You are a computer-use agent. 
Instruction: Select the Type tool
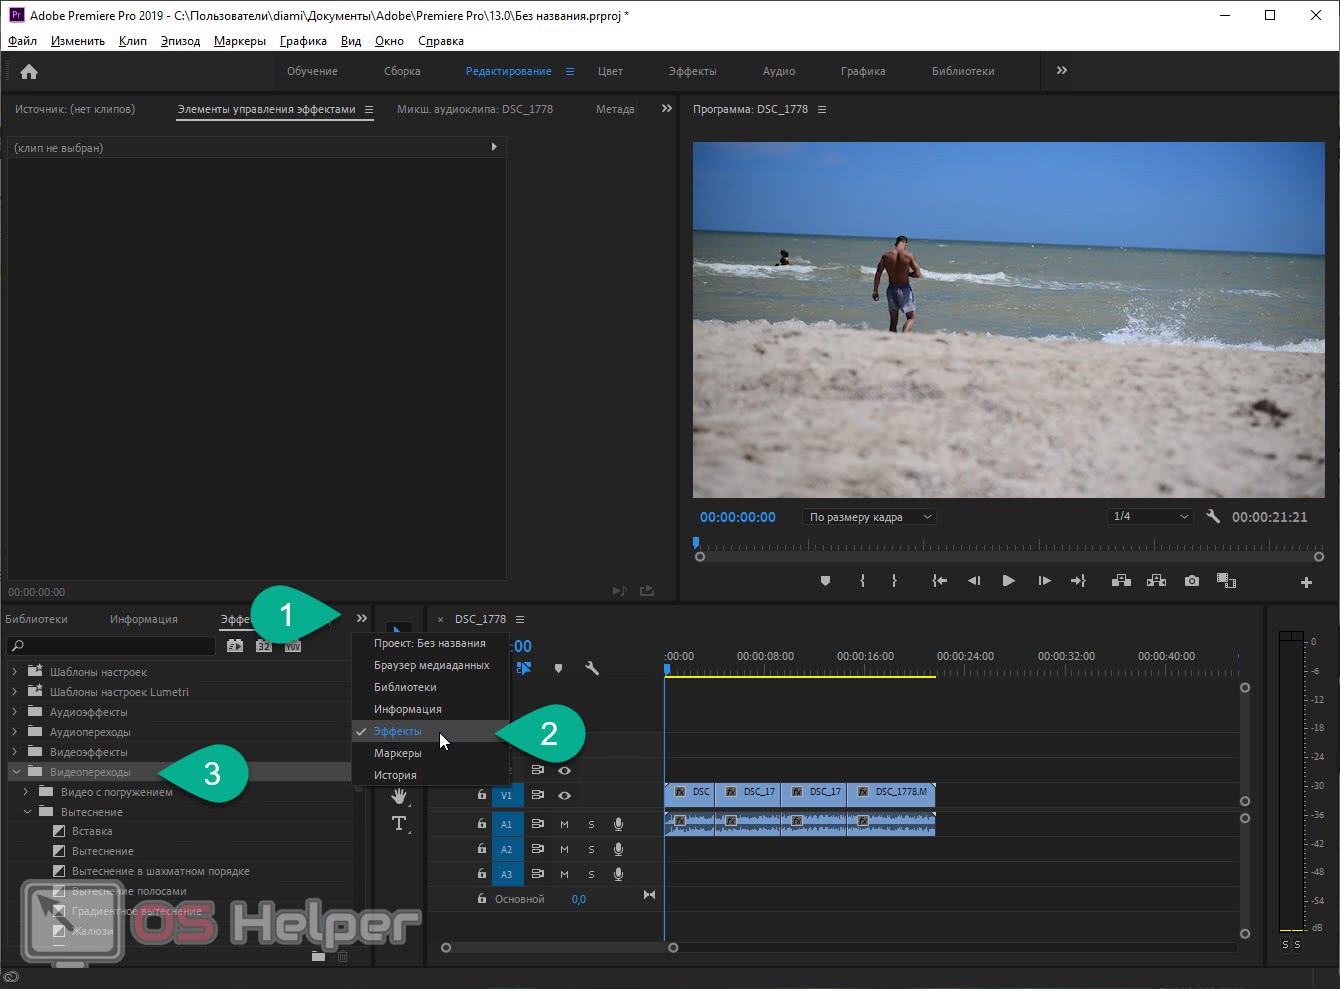pos(399,823)
